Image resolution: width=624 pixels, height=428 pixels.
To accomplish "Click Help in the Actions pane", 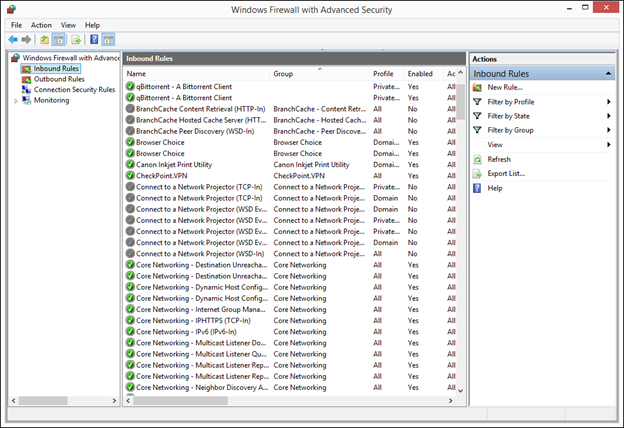I will (x=495, y=188).
